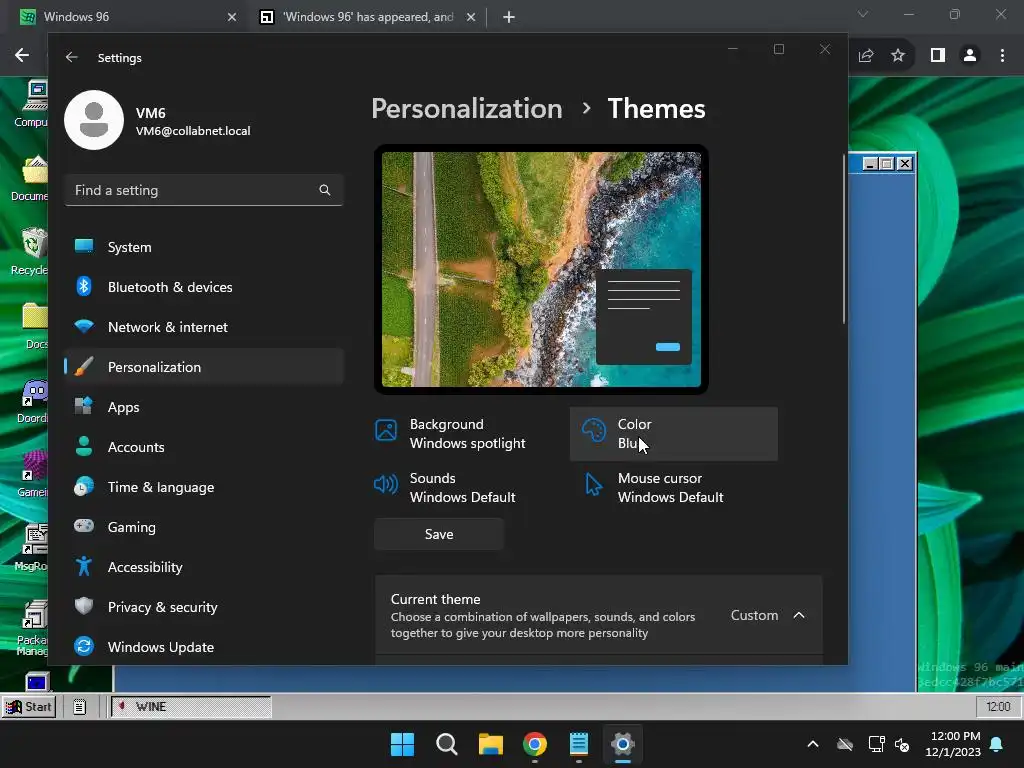This screenshot has height=768, width=1024.
Task: Open the Color Blue theme option
Action: click(673, 434)
